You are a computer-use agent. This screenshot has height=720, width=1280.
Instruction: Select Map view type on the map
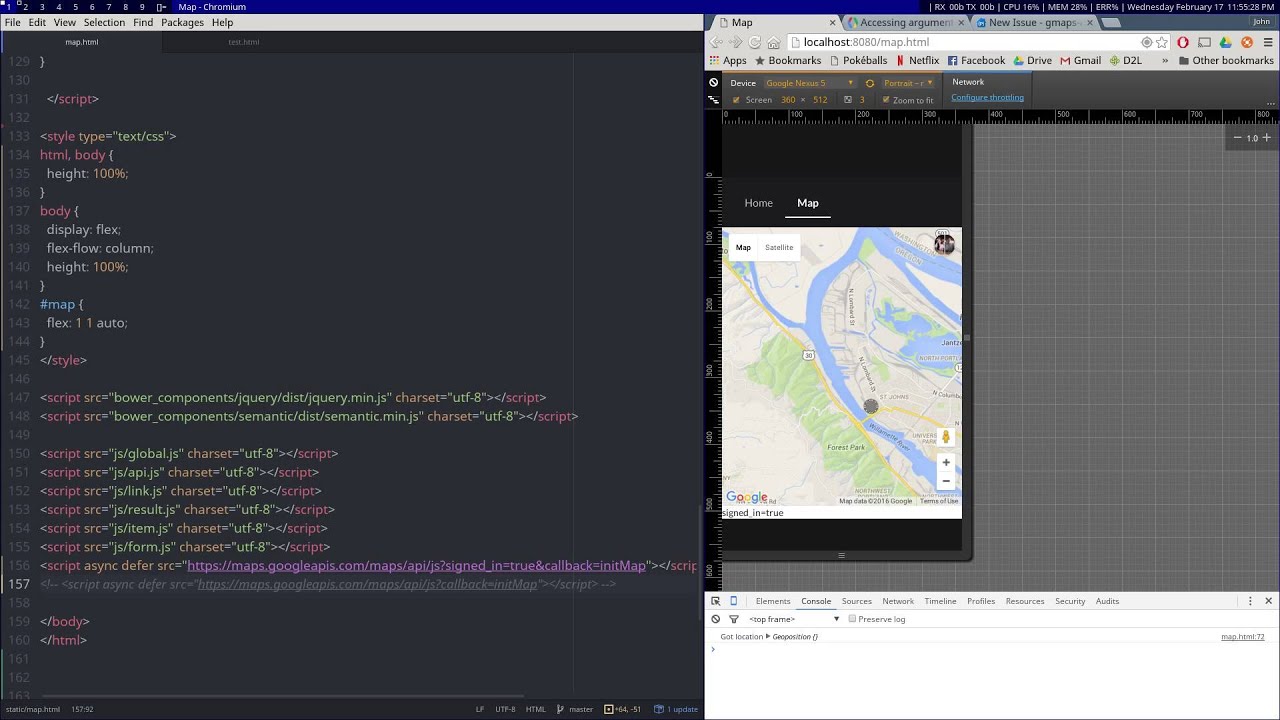[x=743, y=248]
